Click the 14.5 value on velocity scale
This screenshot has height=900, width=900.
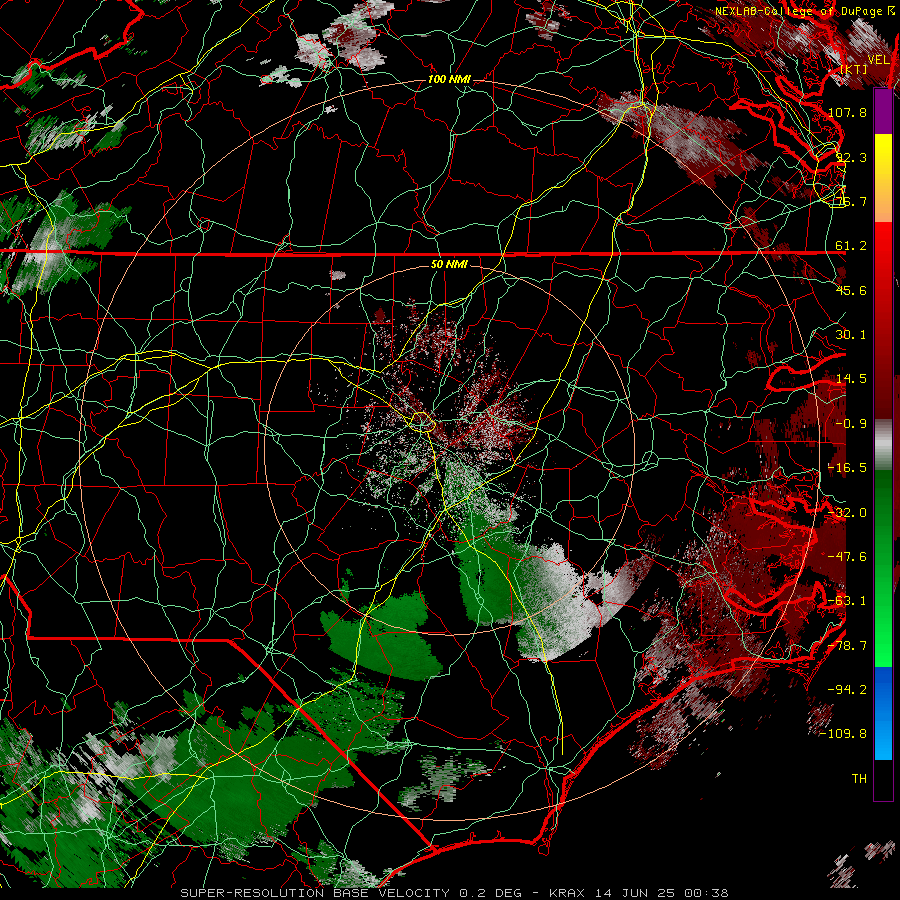[x=851, y=379]
